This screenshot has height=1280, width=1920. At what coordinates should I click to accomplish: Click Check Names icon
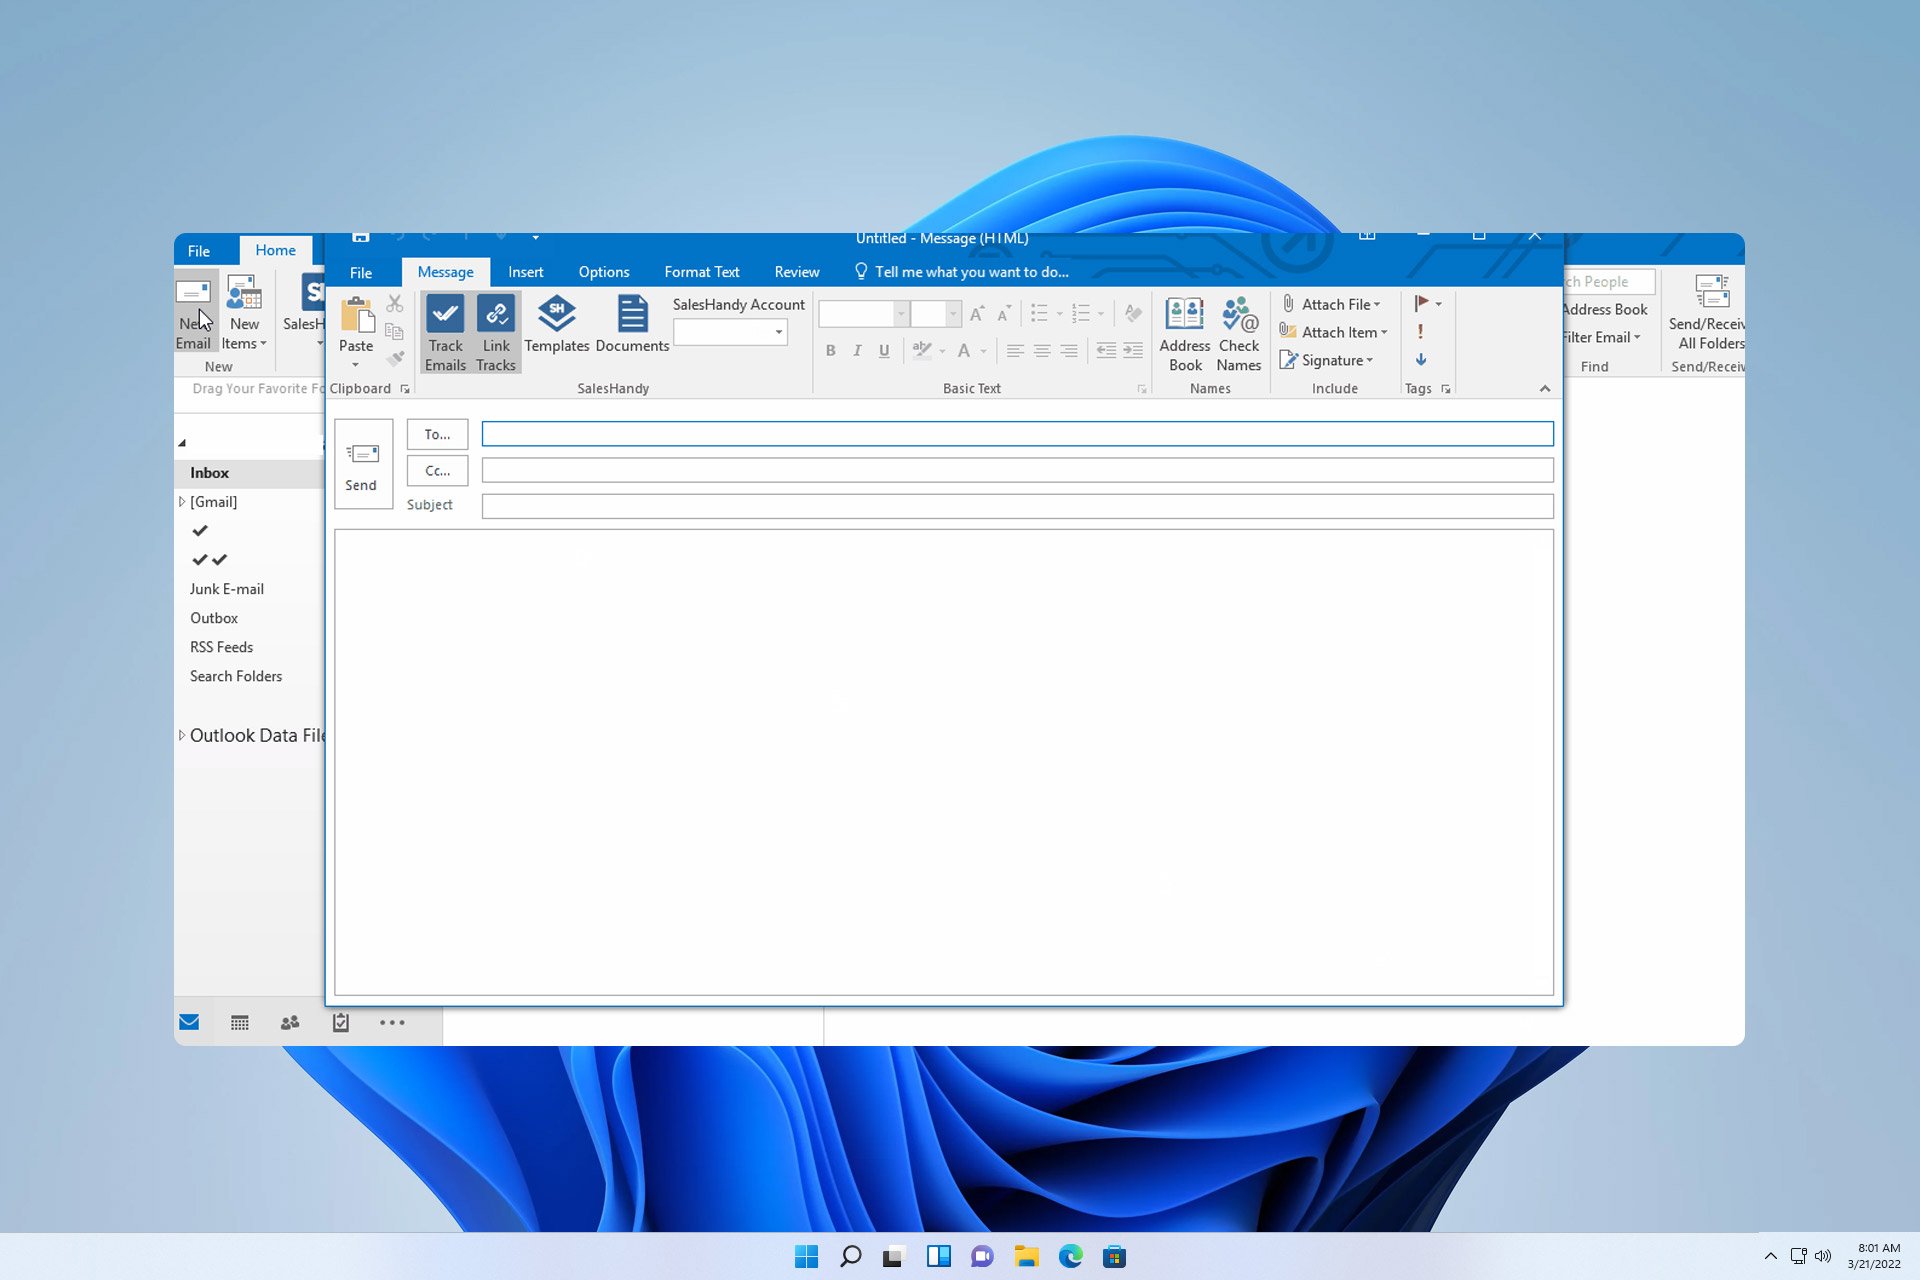(x=1239, y=334)
